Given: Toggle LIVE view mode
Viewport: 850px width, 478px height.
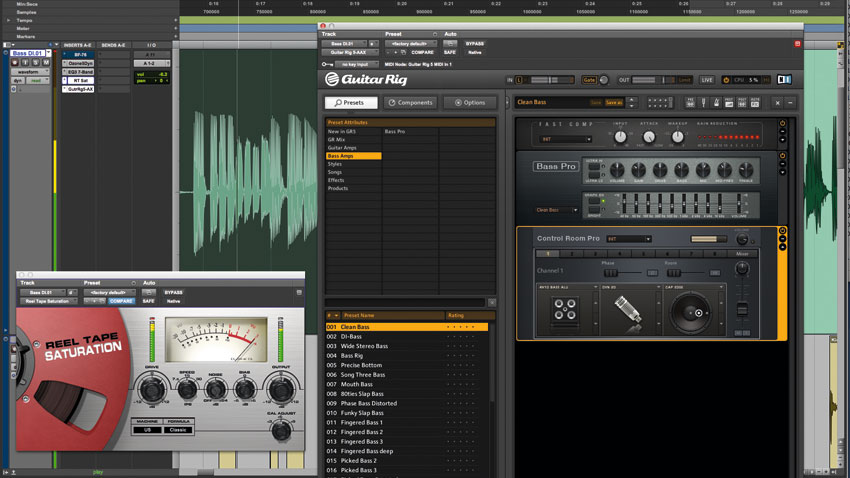Looking at the screenshot, I should [707, 80].
